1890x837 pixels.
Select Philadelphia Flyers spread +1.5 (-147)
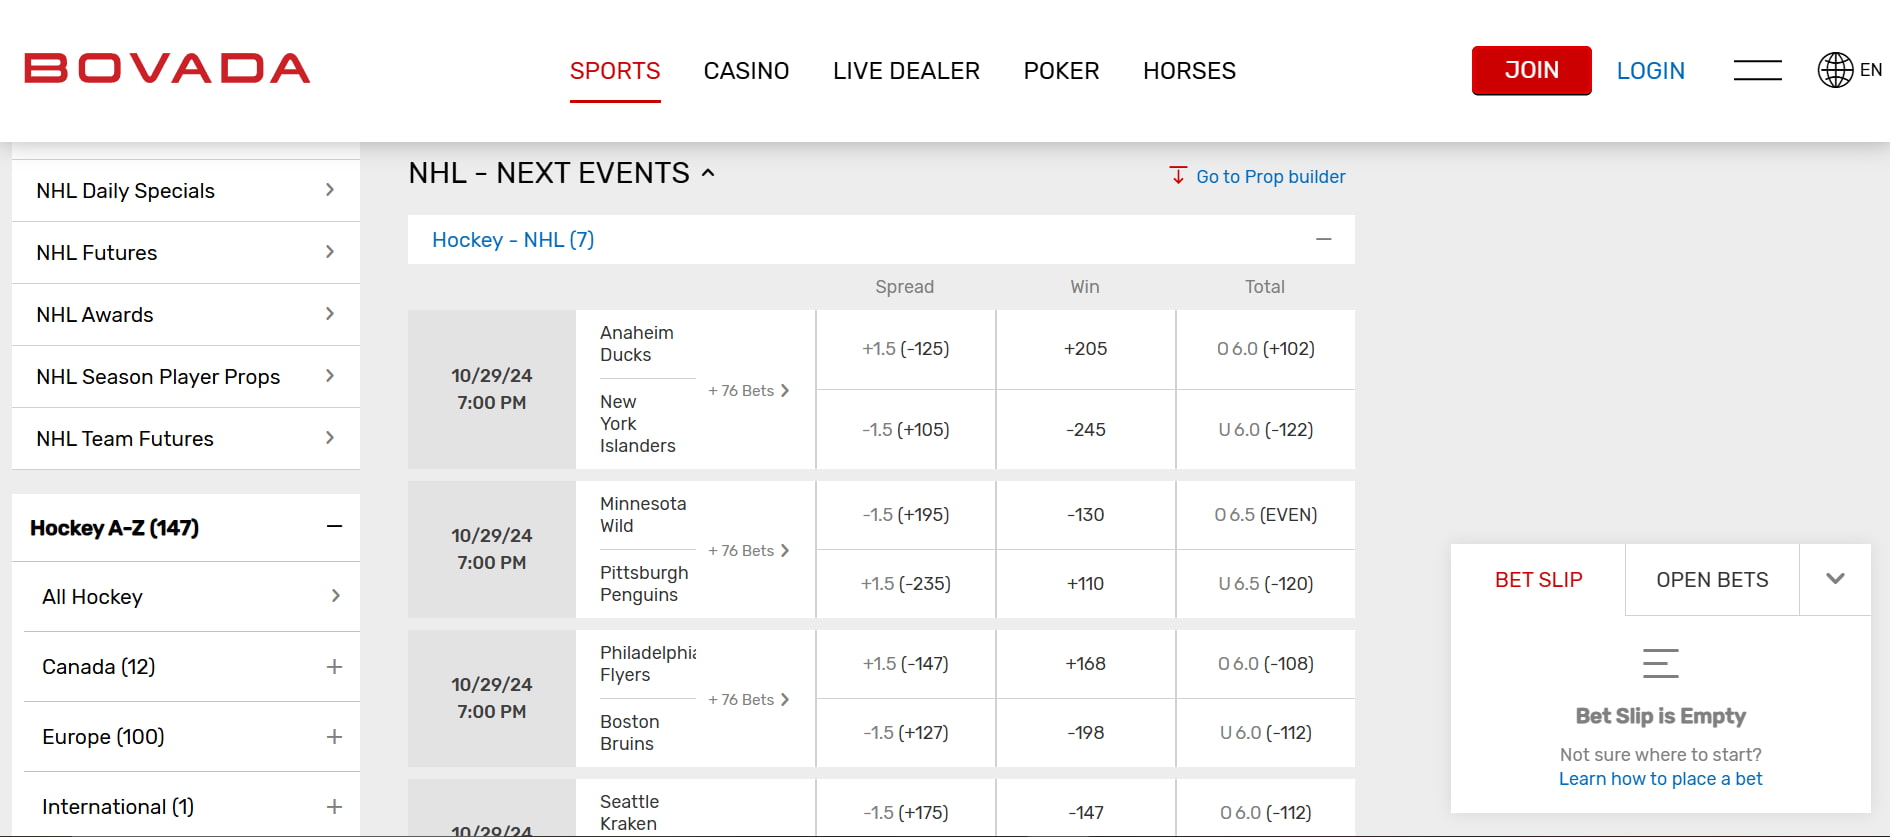906,664
